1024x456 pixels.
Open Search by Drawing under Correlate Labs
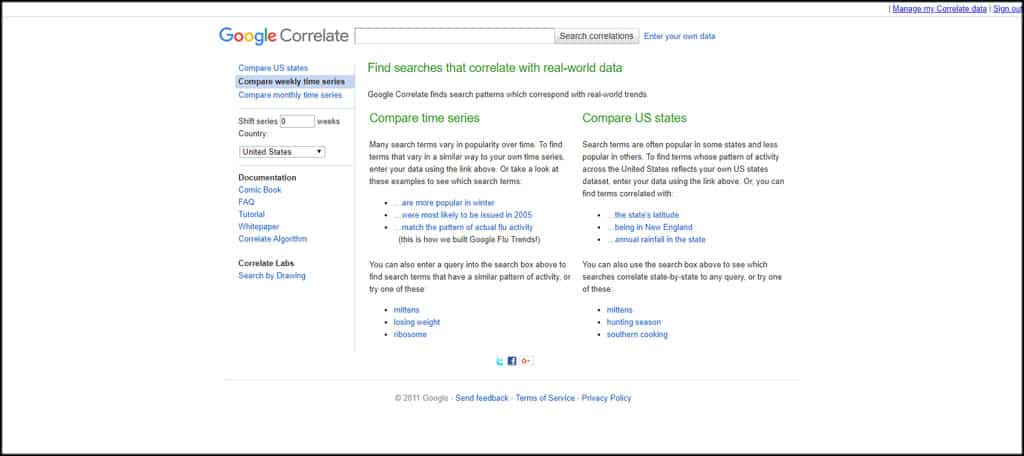(x=272, y=276)
